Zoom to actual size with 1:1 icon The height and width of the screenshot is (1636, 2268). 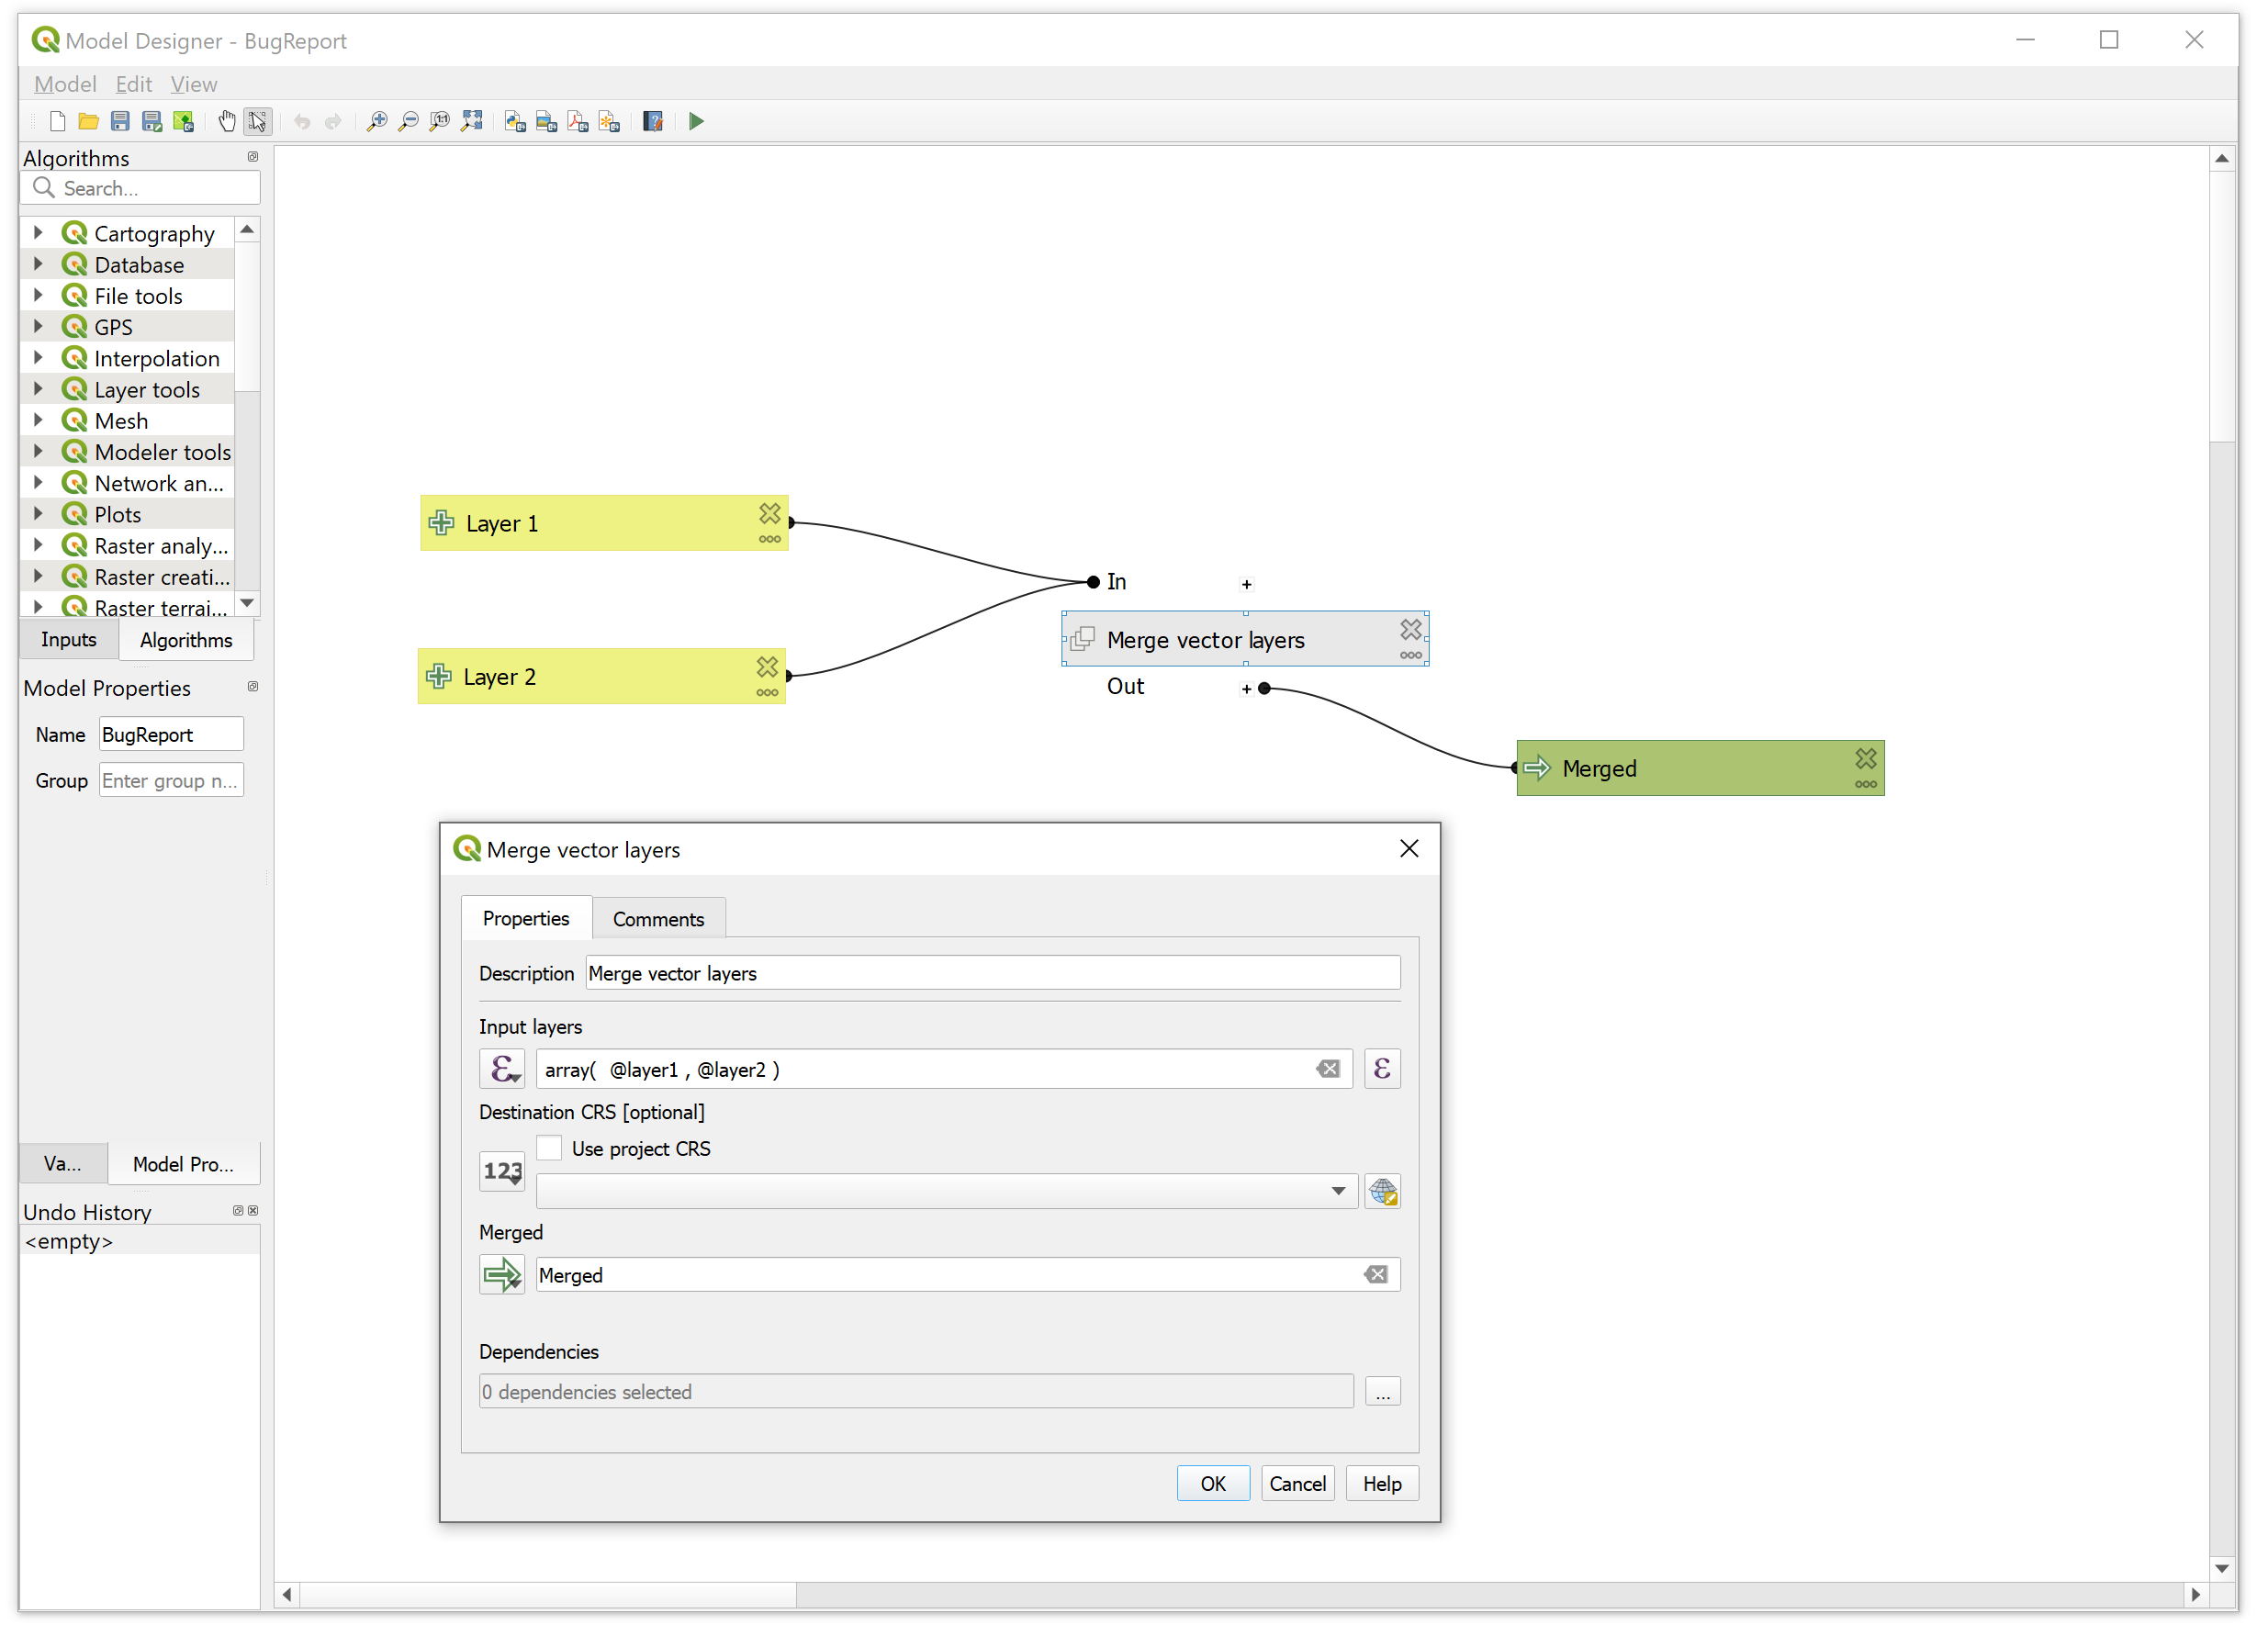coord(440,120)
